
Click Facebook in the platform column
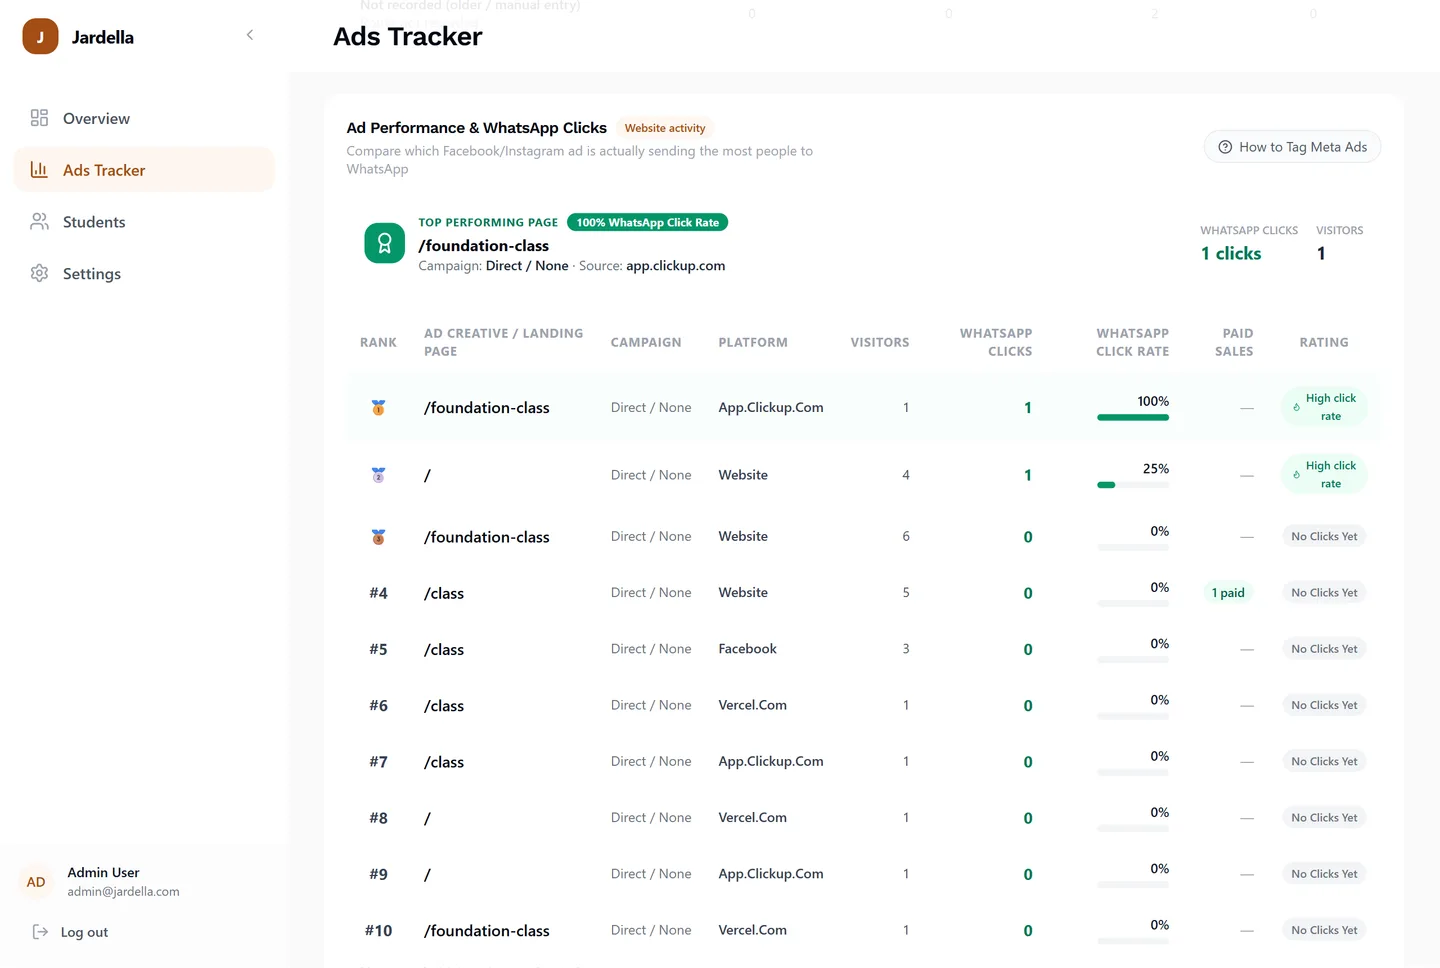747,649
